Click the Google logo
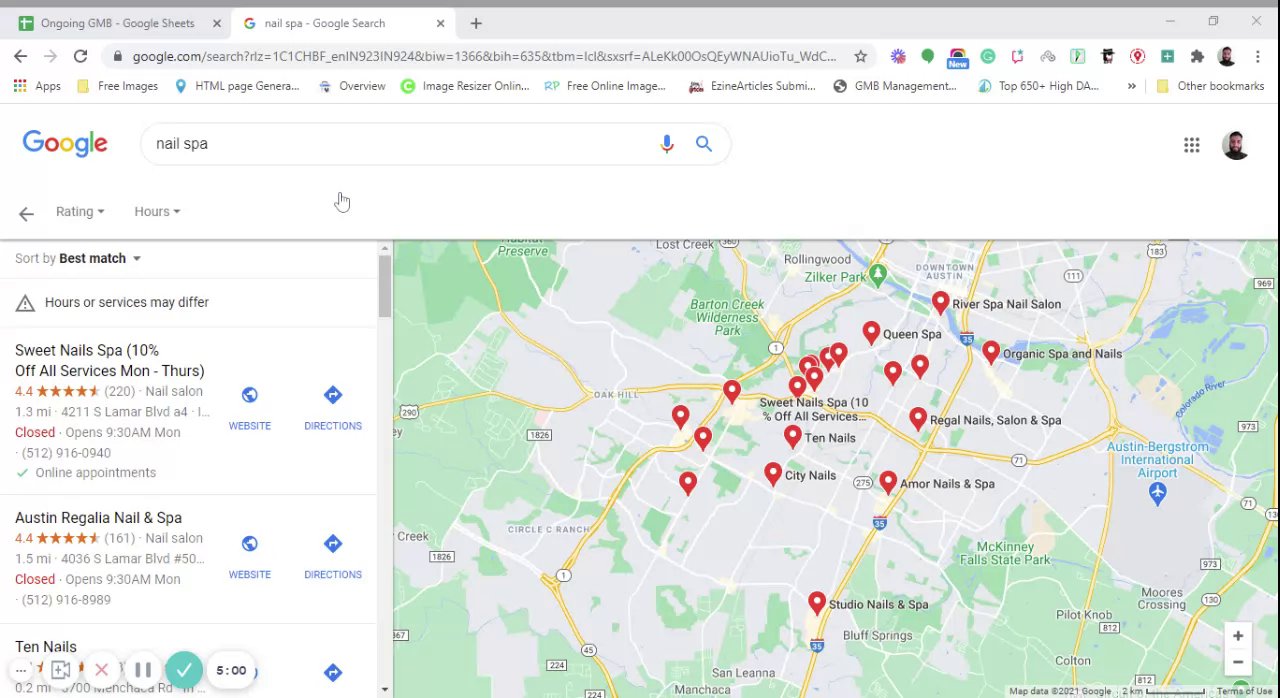Viewport: 1280px width, 698px height. pos(65,144)
